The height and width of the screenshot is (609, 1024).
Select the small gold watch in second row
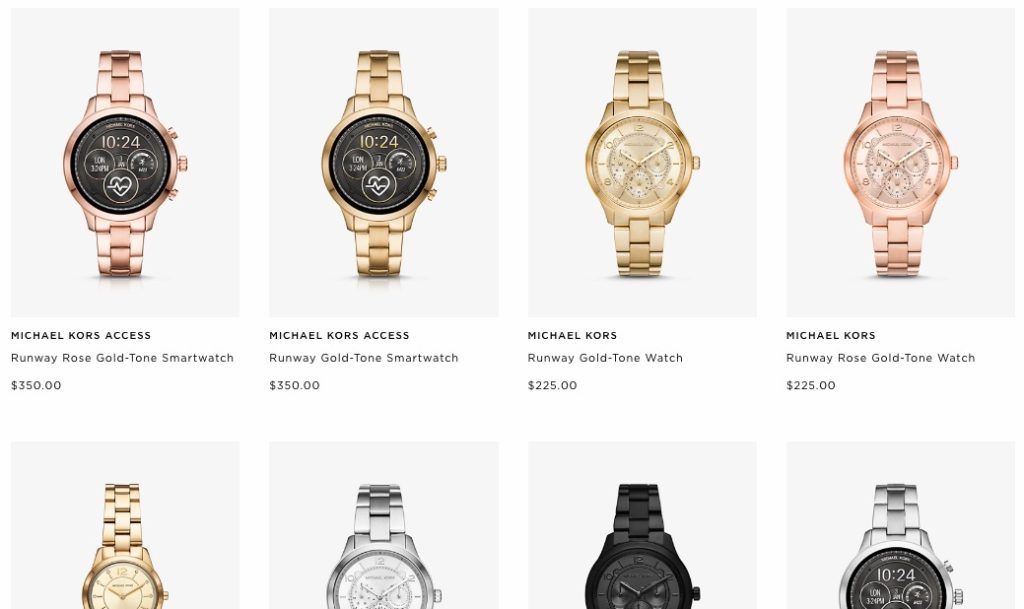(125, 525)
